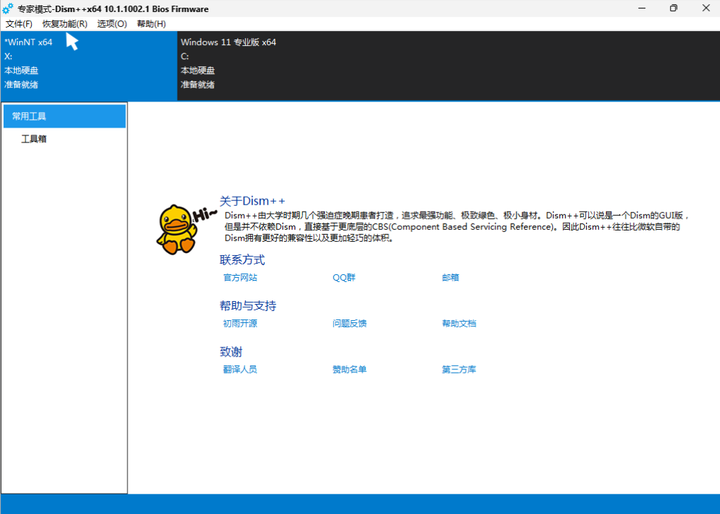The height and width of the screenshot is (514, 720).
Task: Click the 帮助与支持 heading
Action: click(248, 306)
